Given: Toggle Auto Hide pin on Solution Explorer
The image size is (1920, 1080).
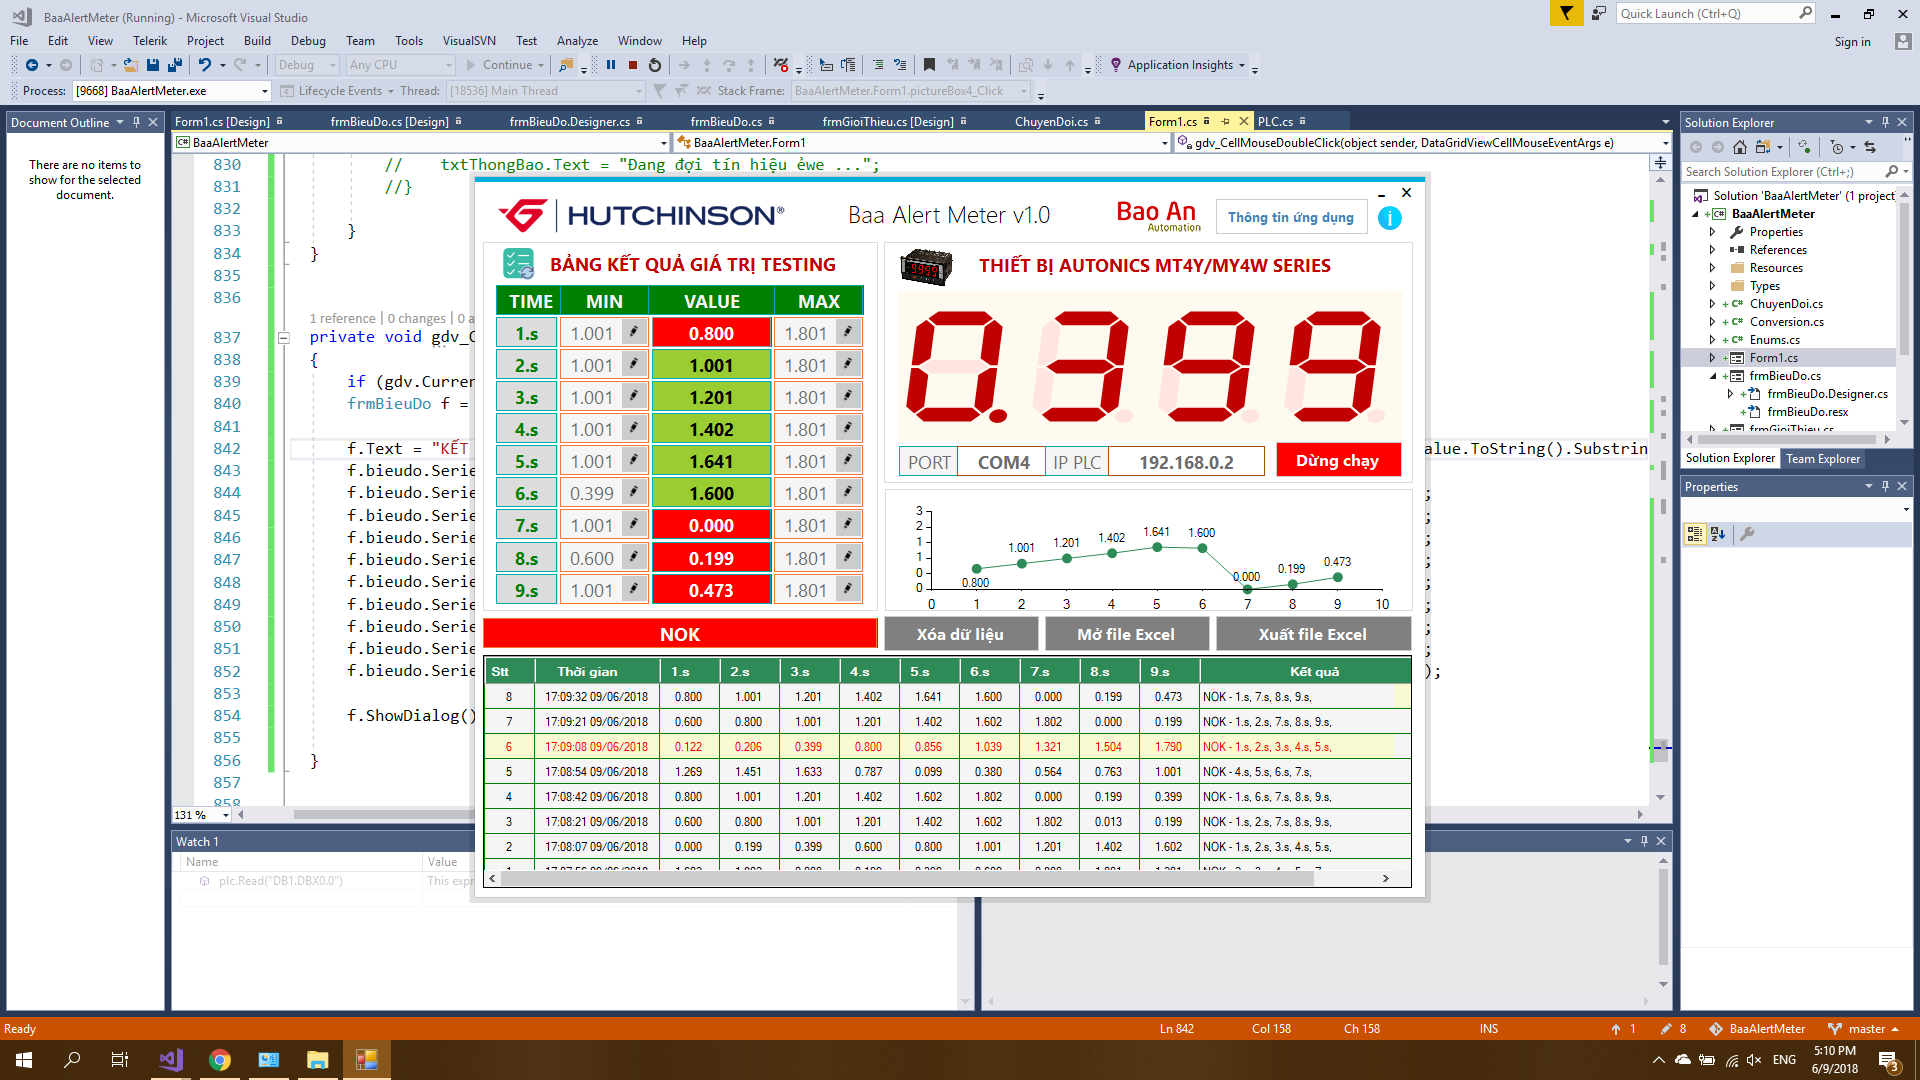Looking at the screenshot, I should 1885,122.
